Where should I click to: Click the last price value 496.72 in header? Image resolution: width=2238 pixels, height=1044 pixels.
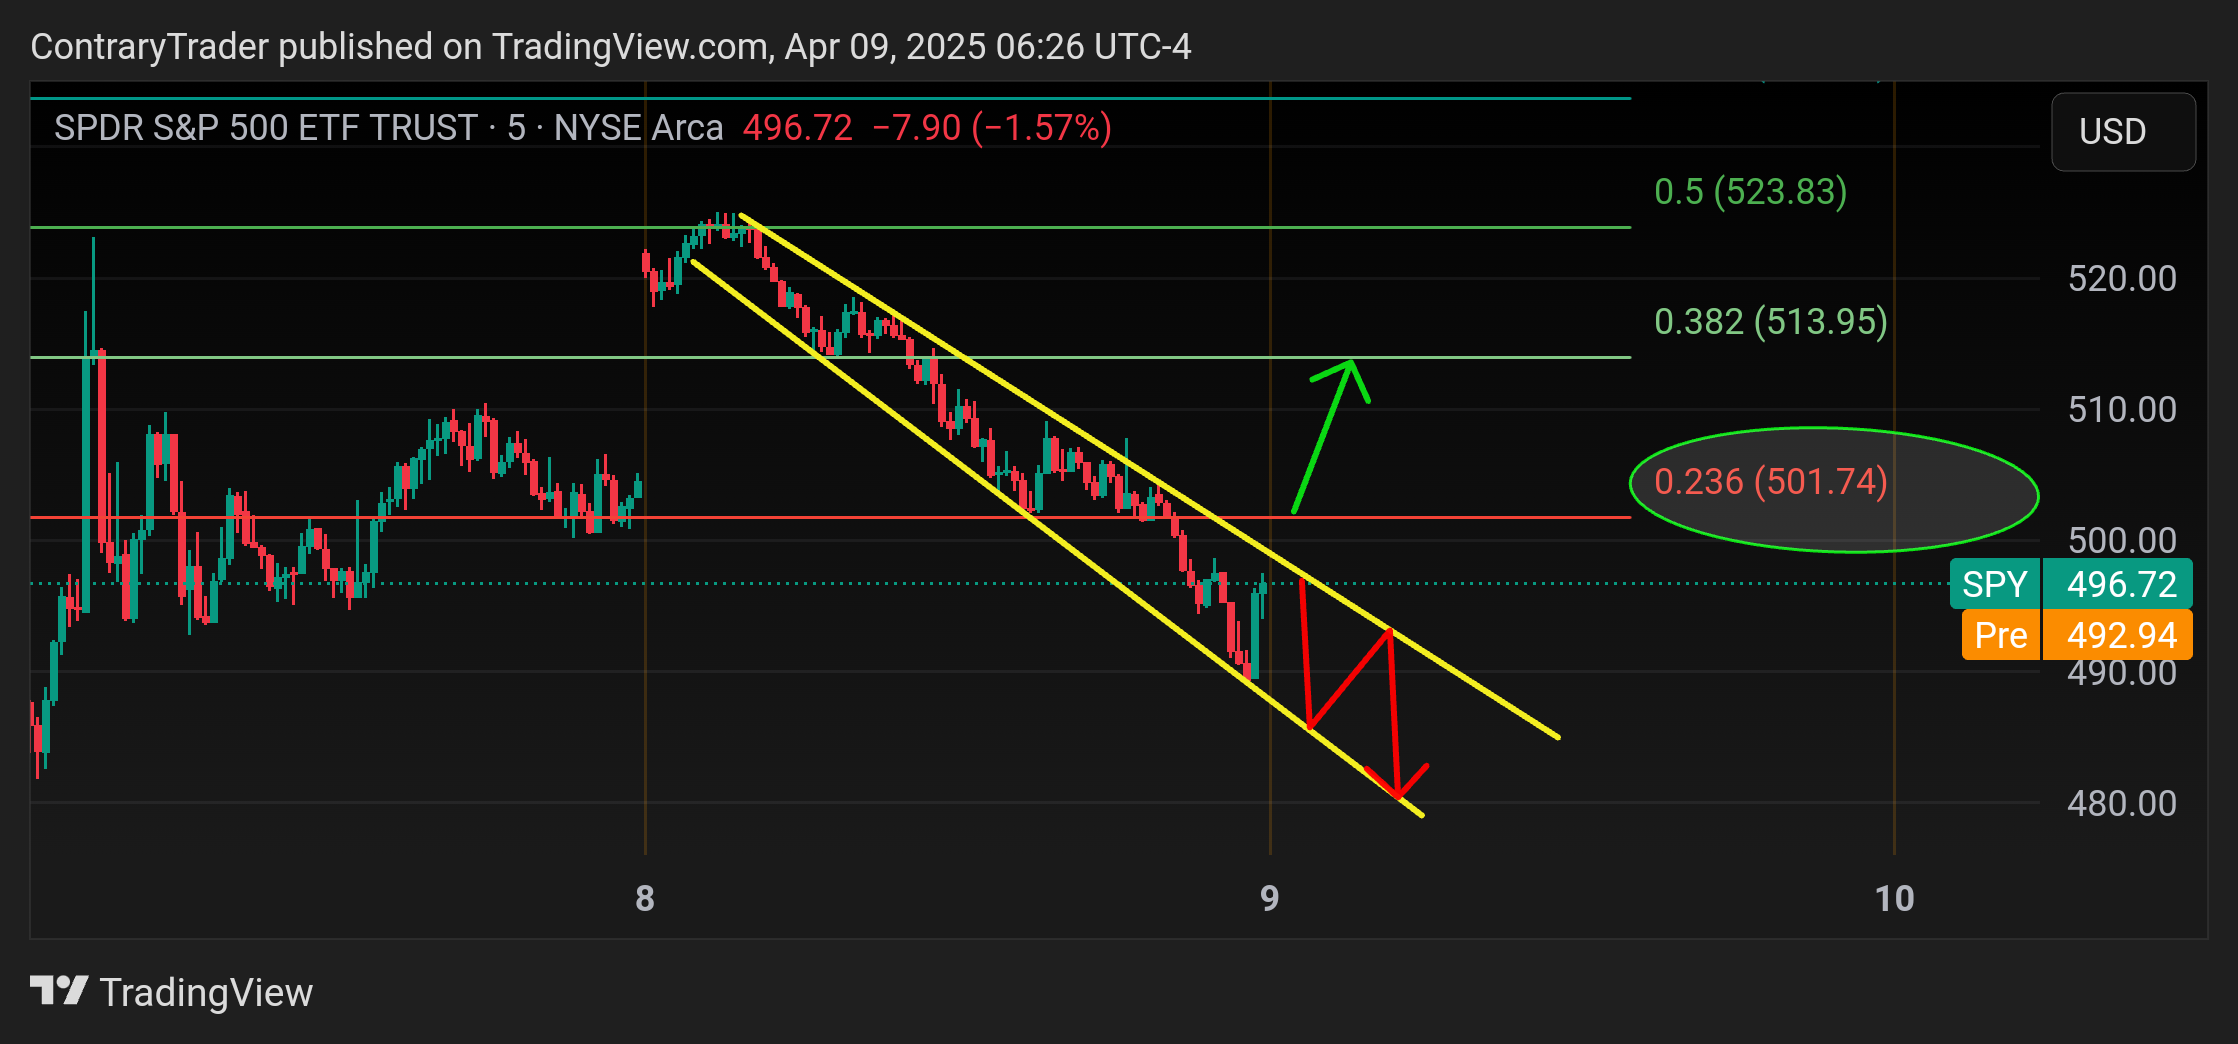(x=798, y=128)
